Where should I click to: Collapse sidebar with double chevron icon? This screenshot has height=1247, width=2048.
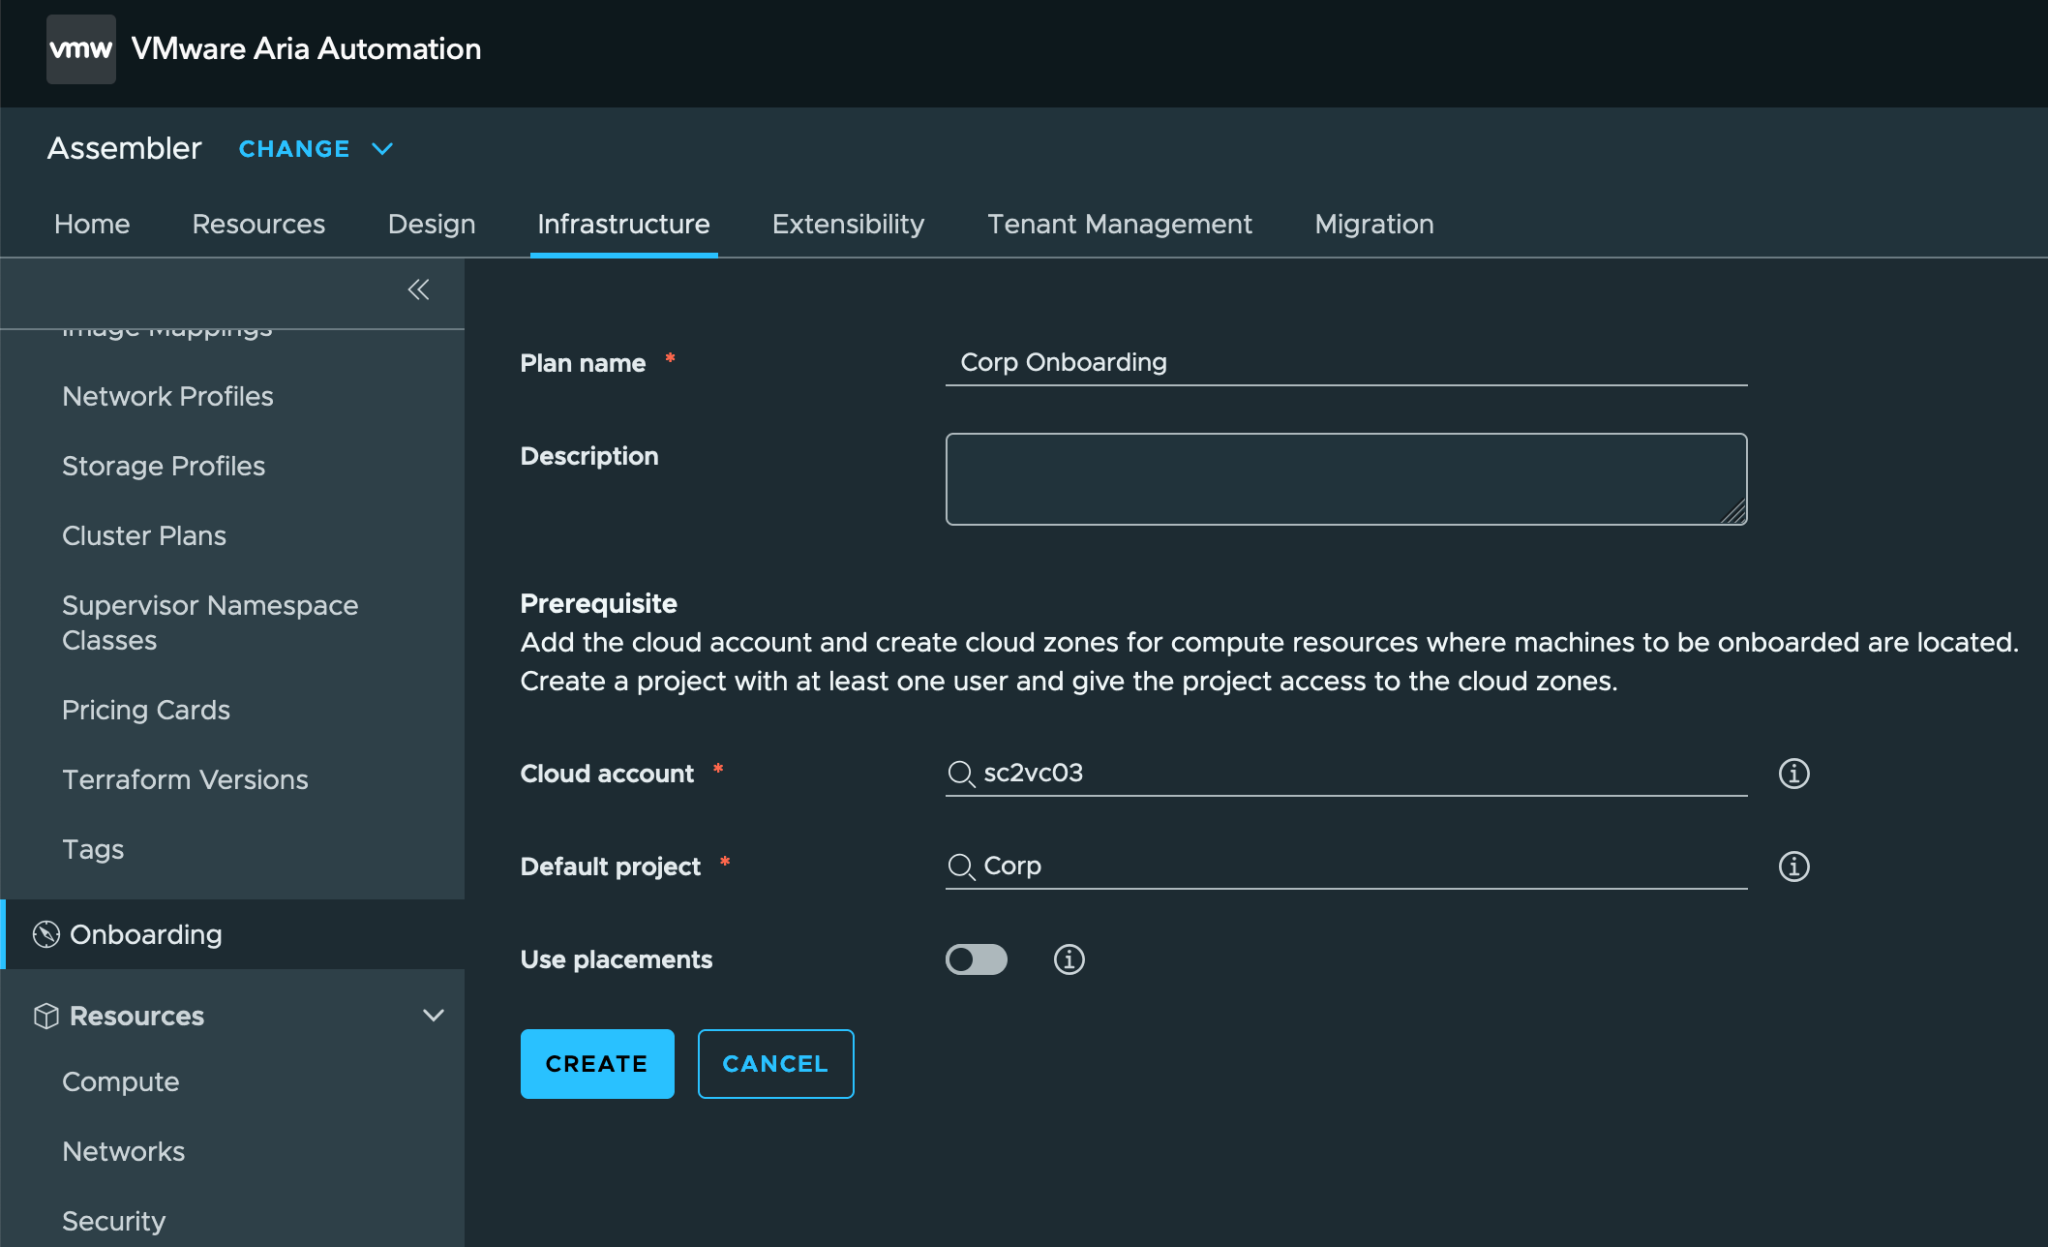(x=418, y=290)
